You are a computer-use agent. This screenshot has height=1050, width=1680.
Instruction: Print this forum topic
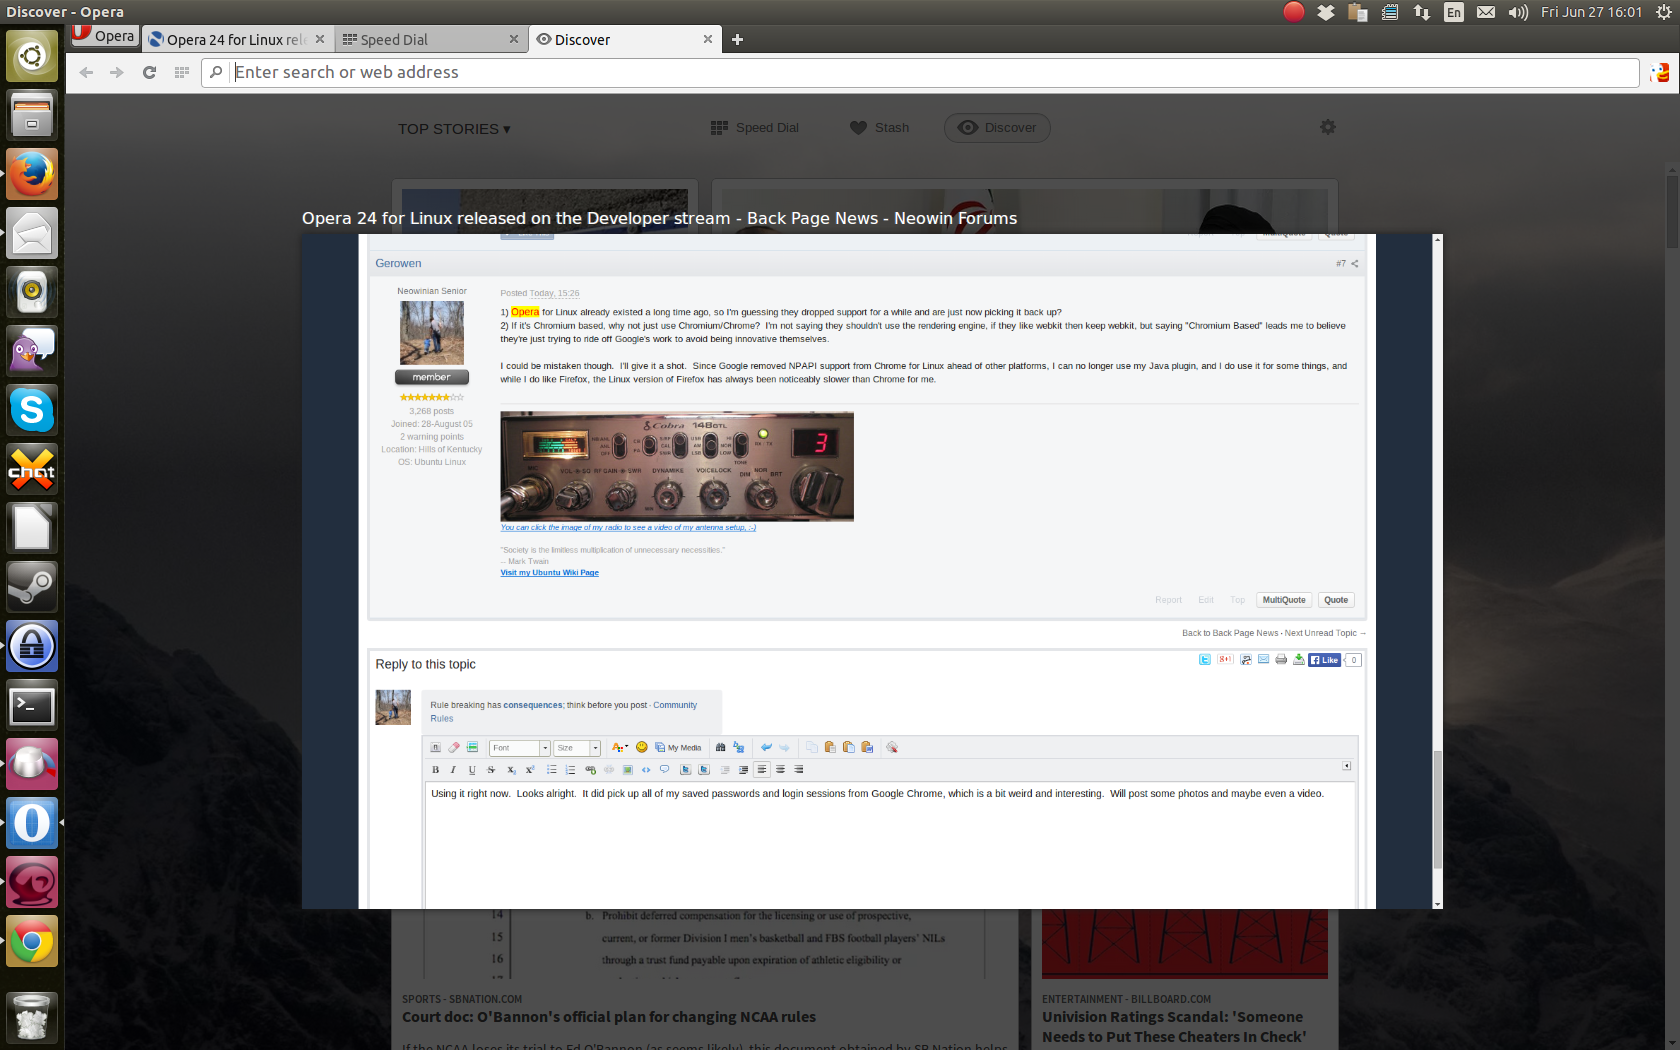click(1281, 660)
